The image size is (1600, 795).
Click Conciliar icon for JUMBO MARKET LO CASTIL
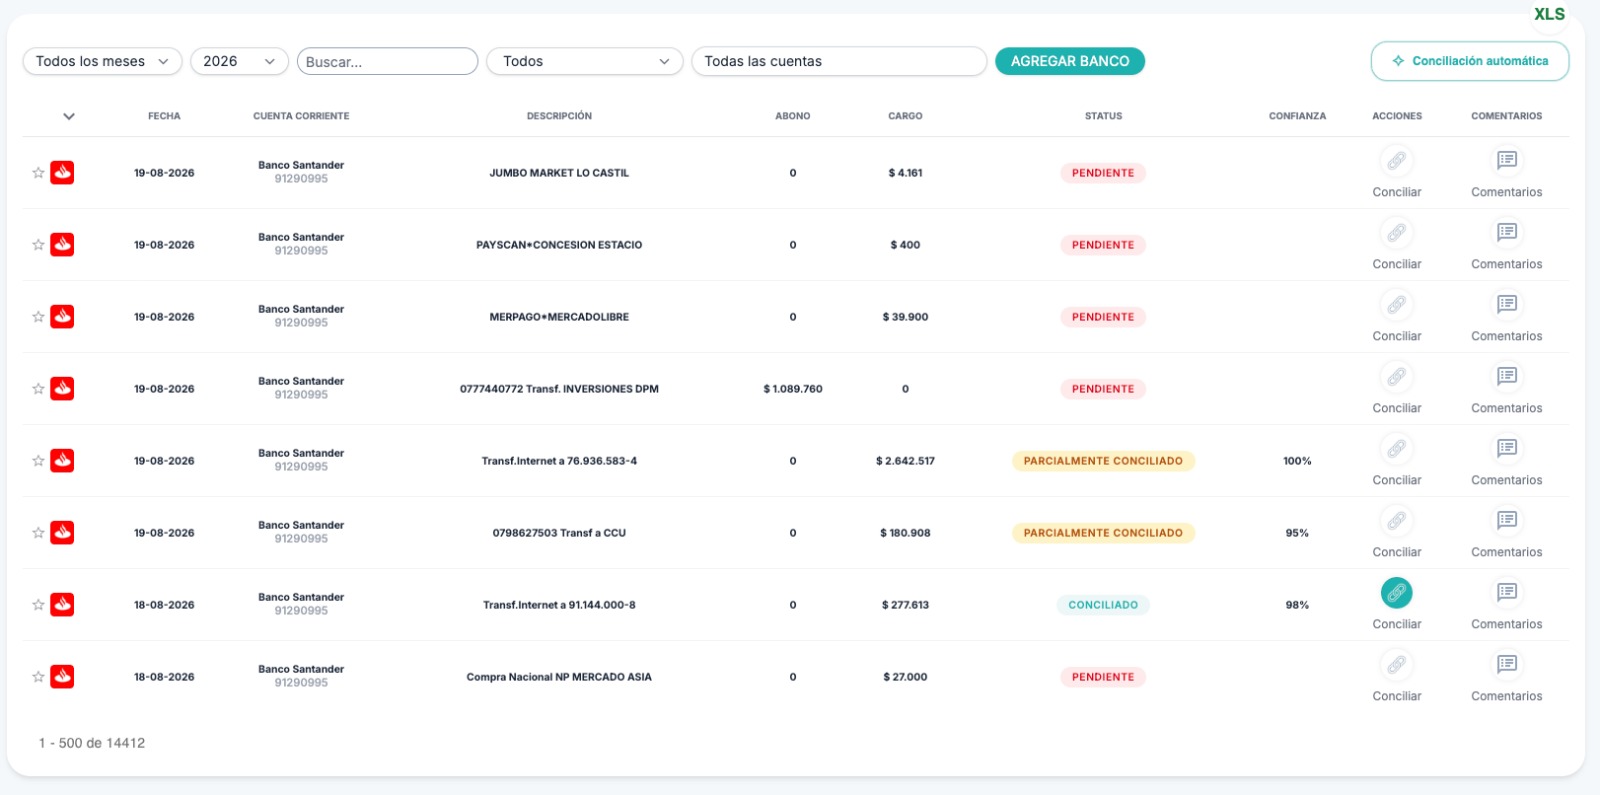(x=1396, y=161)
